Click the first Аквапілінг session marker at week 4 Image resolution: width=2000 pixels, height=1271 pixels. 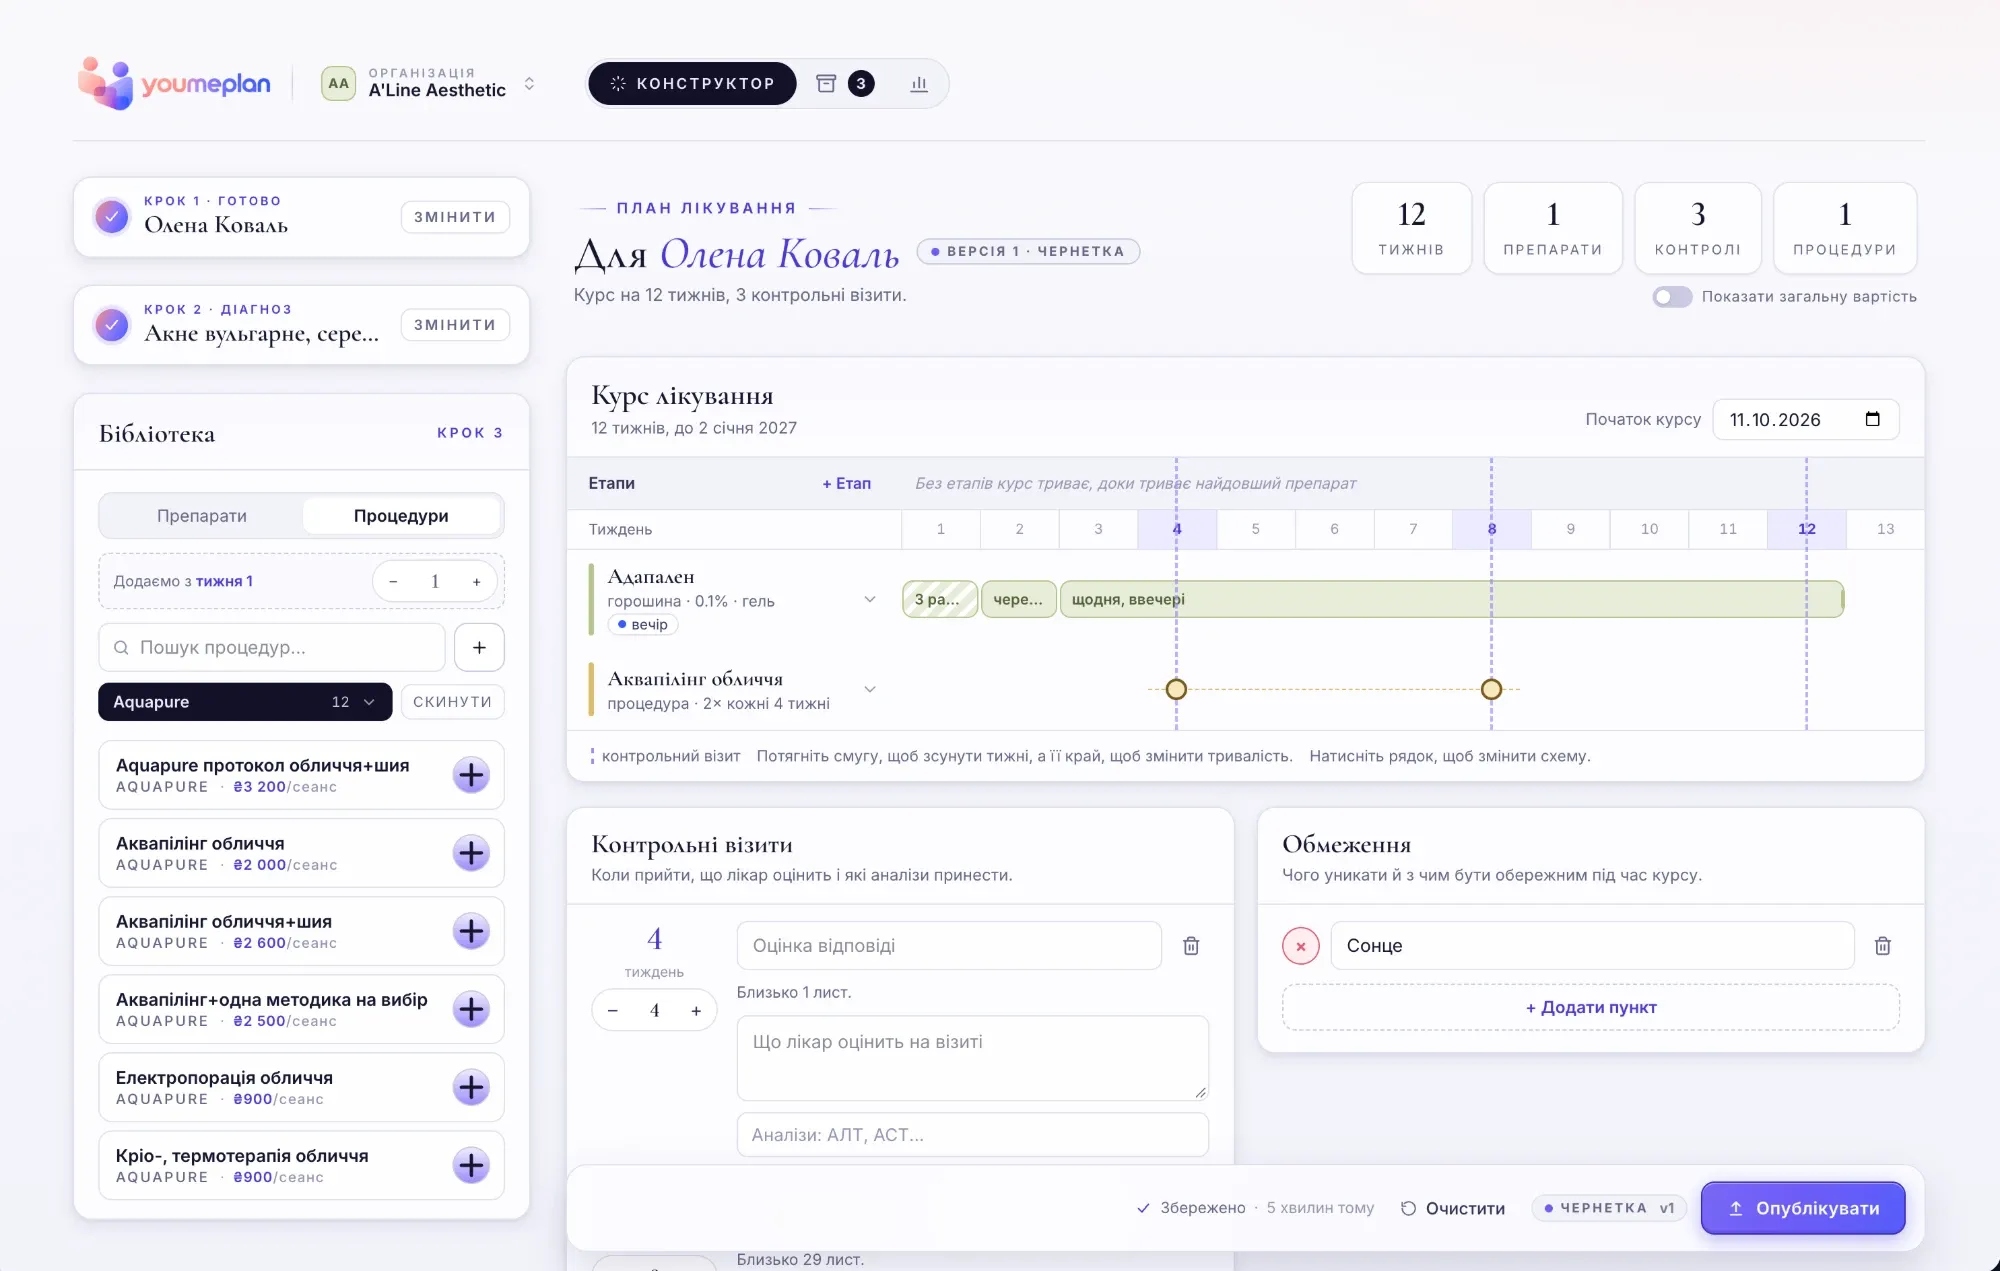[x=1176, y=689]
